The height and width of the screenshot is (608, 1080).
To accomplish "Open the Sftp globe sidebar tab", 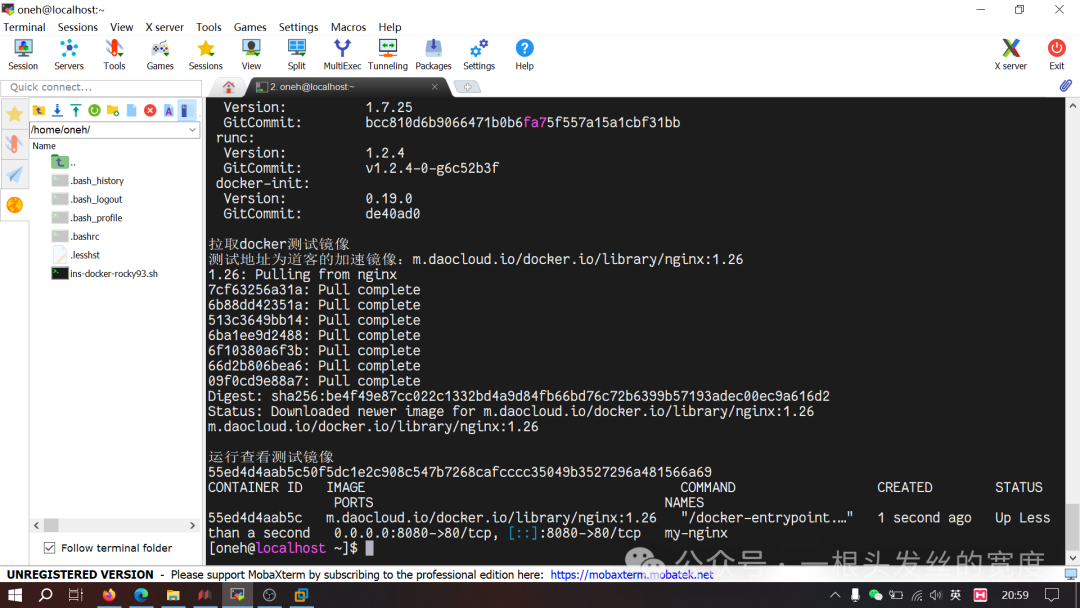I will 14,205.
